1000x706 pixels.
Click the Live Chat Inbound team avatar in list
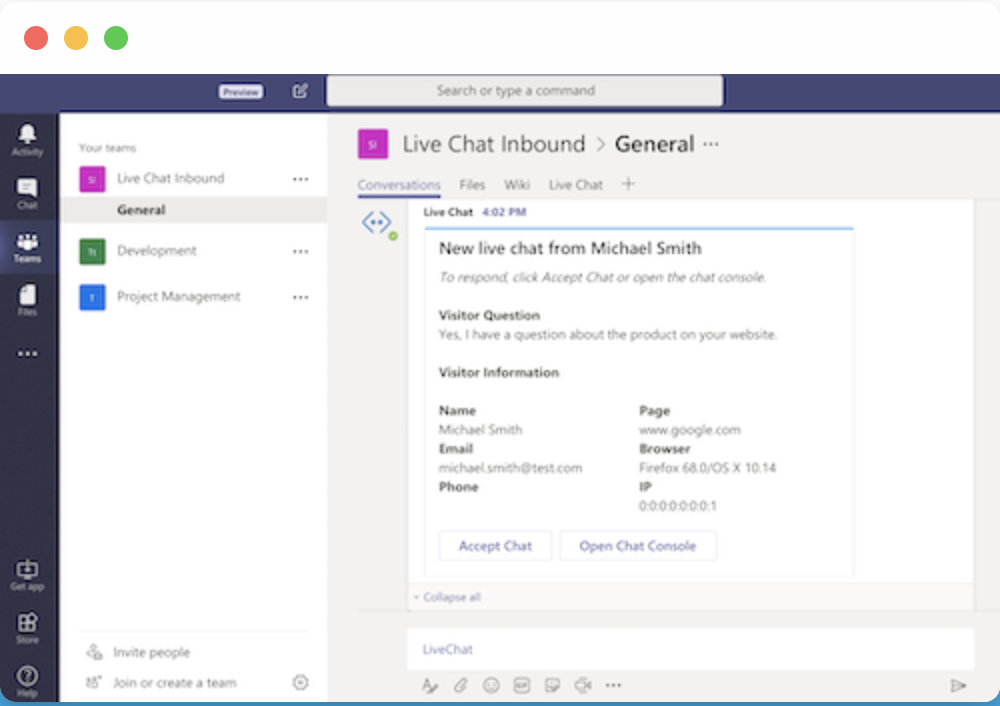click(x=92, y=179)
